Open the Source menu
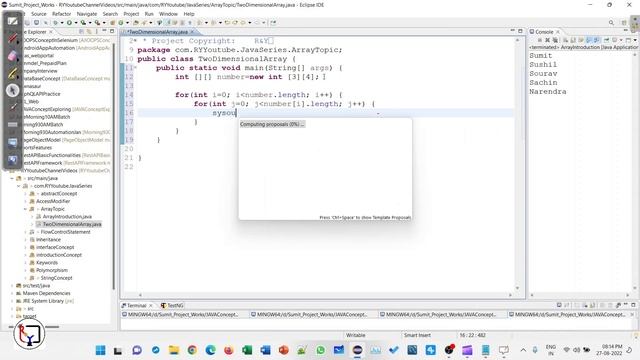This screenshot has width=640, height=360. pyautogui.click(x=39, y=14)
